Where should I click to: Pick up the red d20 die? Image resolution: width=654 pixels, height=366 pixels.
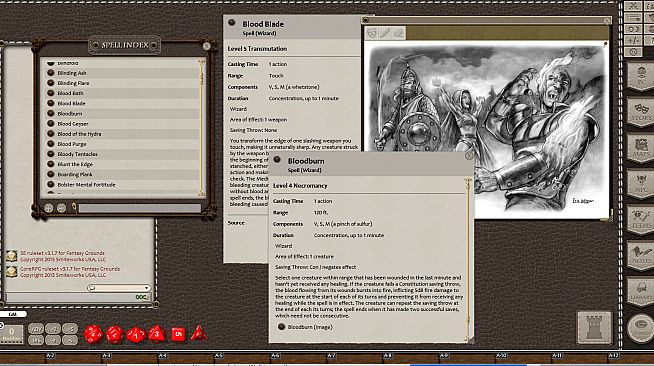tap(93, 334)
